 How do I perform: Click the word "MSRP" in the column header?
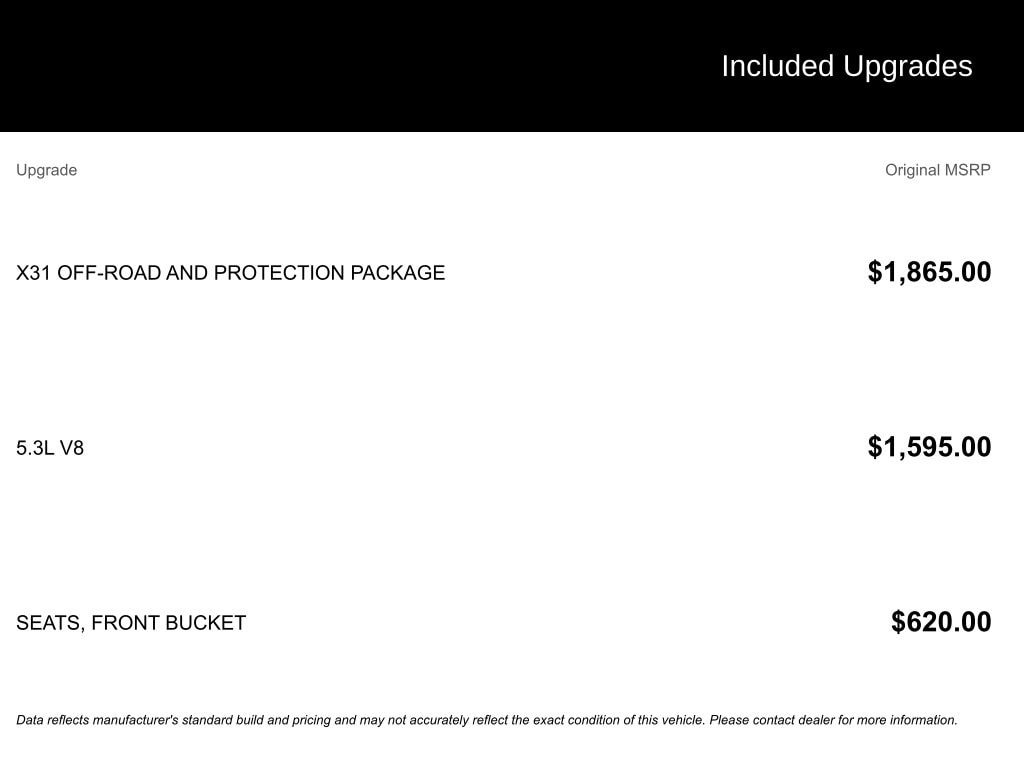coord(967,170)
